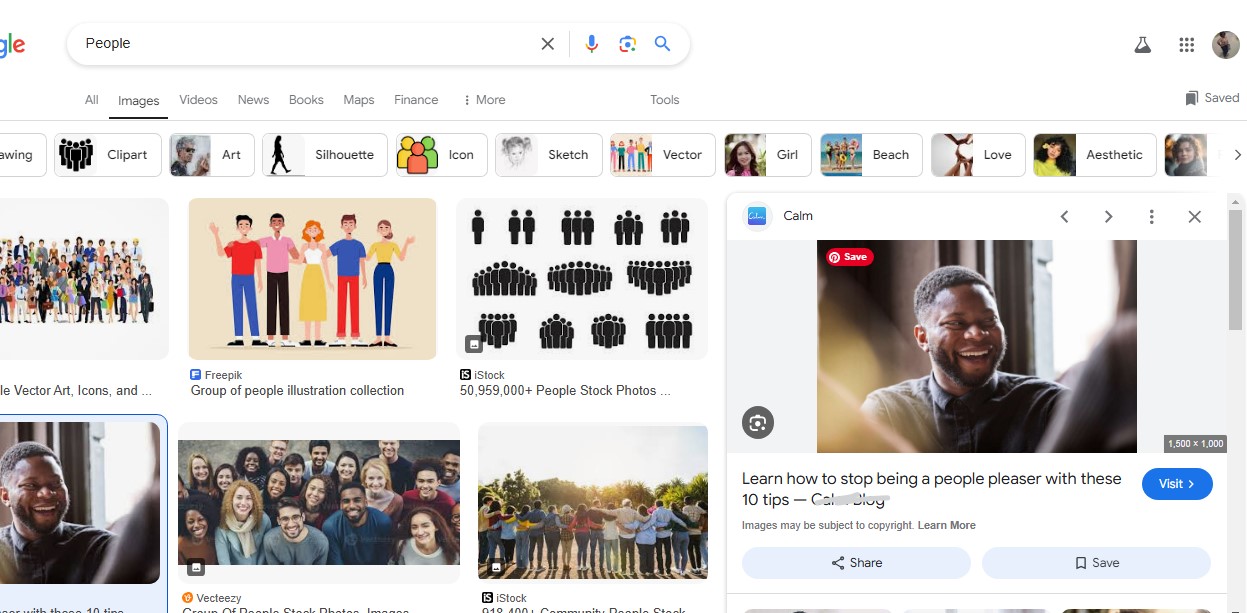Open your Saved collections
Screen dimensions: 1247x613
coord(1211,97)
